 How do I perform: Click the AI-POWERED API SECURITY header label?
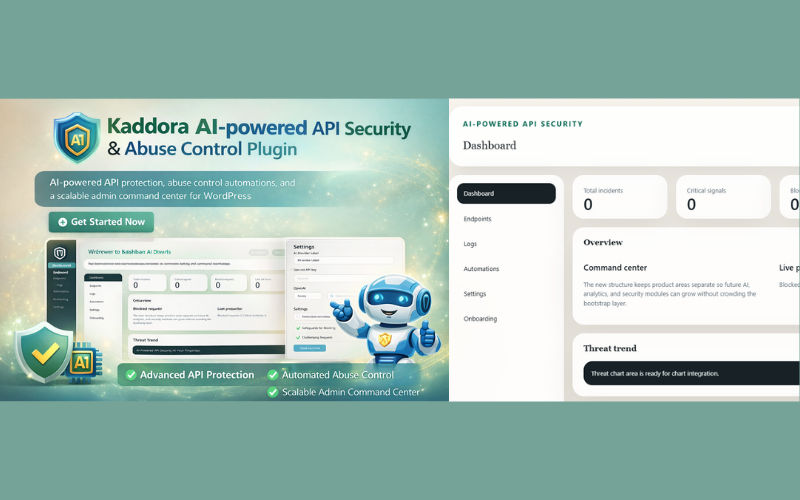522,123
